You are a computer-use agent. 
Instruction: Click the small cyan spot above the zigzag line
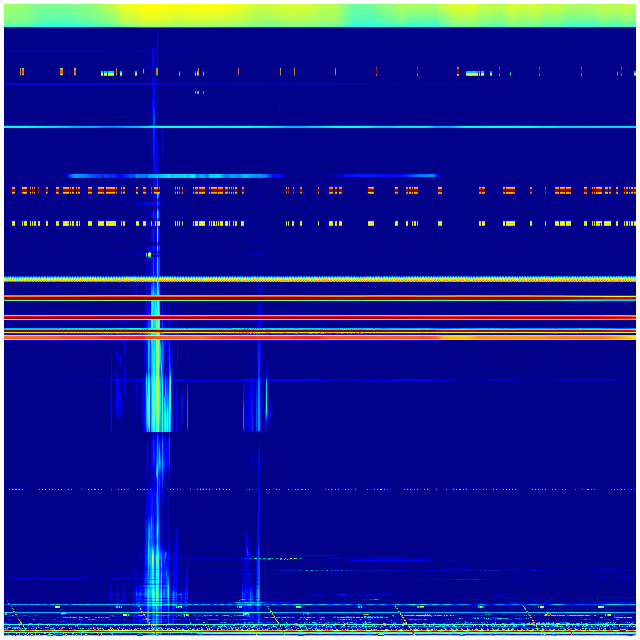pyautogui.click(x=149, y=255)
